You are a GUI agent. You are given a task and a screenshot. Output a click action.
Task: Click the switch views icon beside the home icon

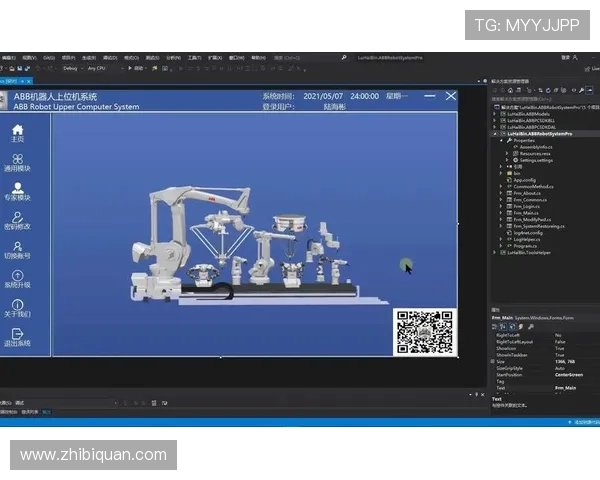518,90
